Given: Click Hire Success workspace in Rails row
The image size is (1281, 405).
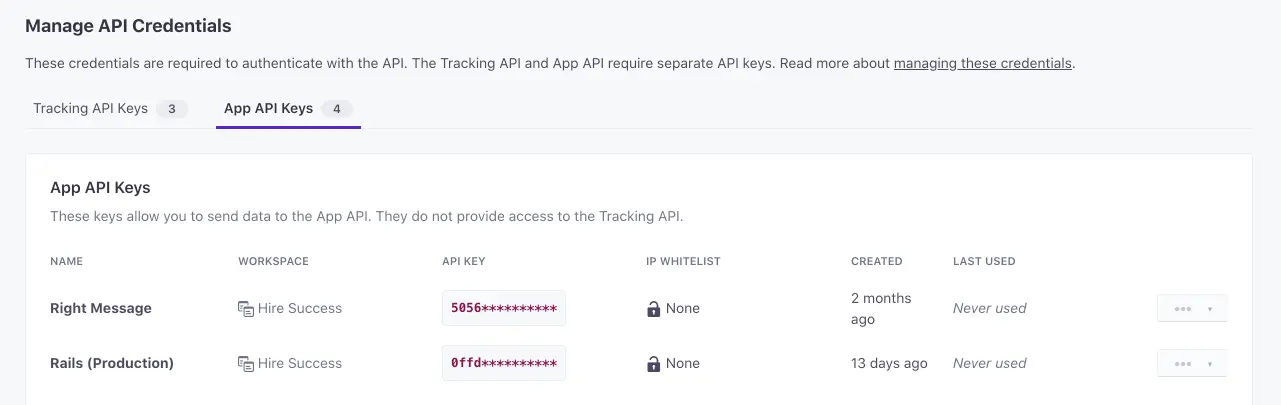Looking at the screenshot, I should (x=300, y=363).
